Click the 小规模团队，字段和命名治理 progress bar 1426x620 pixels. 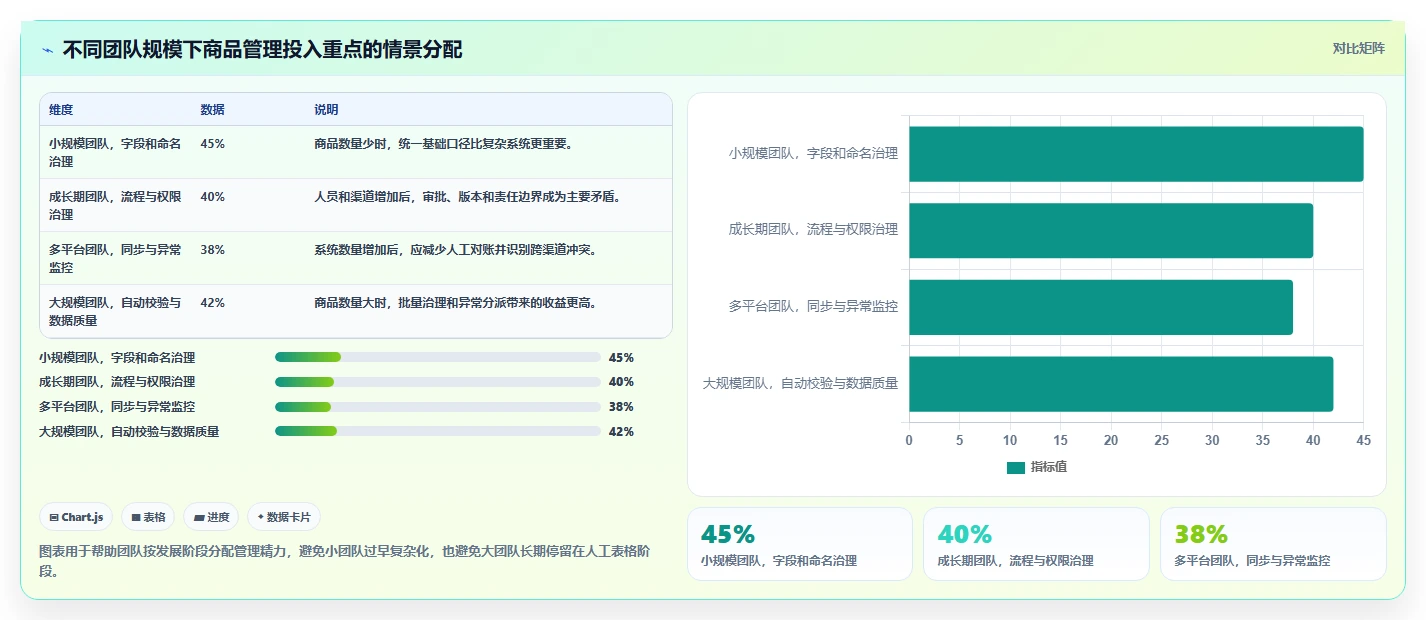(x=438, y=357)
